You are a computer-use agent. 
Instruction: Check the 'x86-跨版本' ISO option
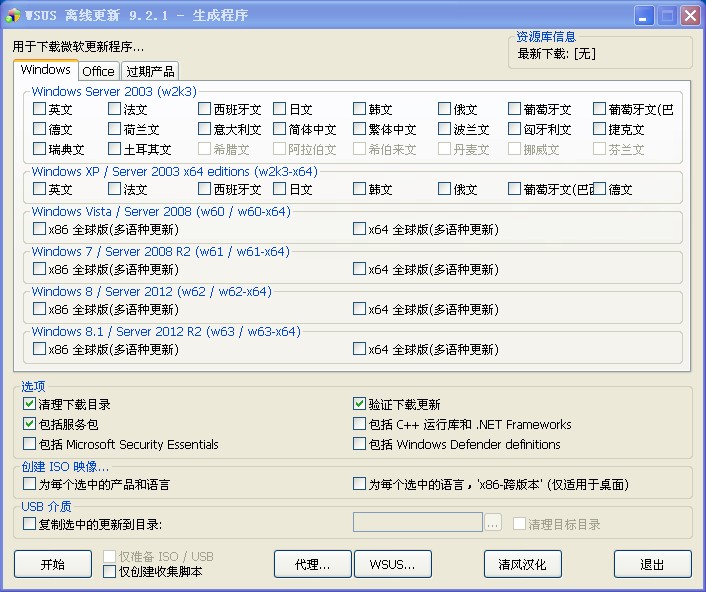click(x=359, y=484)
